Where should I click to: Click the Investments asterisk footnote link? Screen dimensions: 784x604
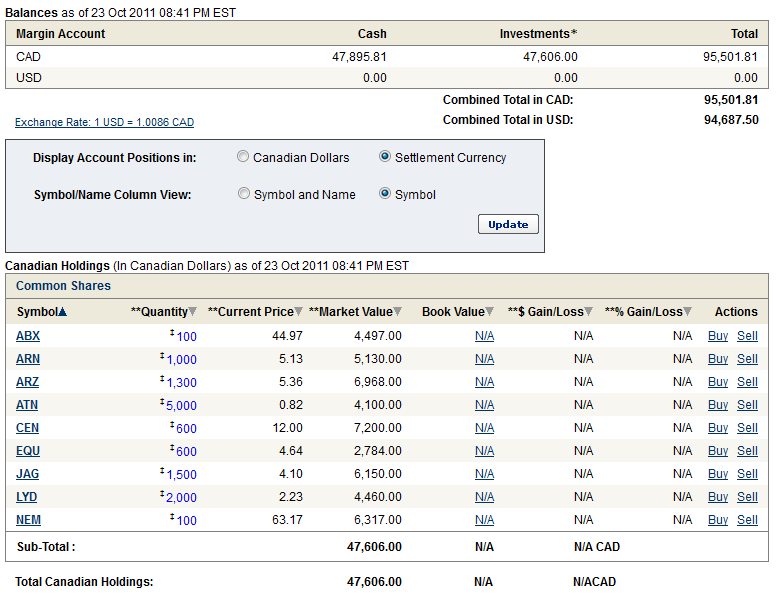pyautogui.click(x=574, y=34)
